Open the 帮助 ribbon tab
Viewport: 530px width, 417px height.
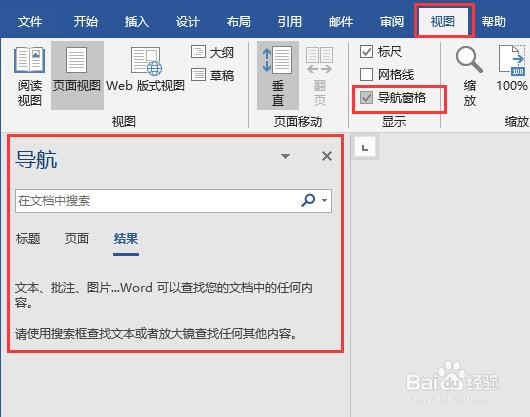pyautogui.click(x=493, y=22)
